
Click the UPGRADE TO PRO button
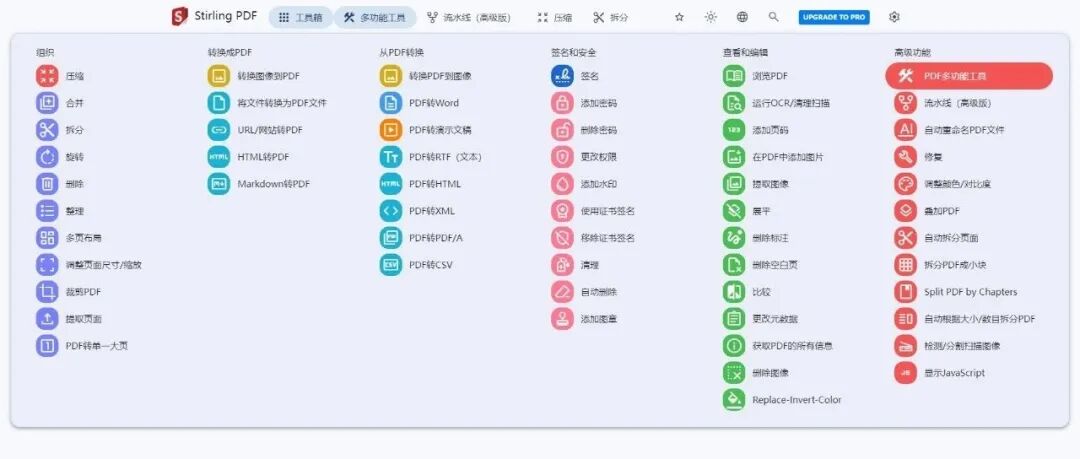coord(834,17)
